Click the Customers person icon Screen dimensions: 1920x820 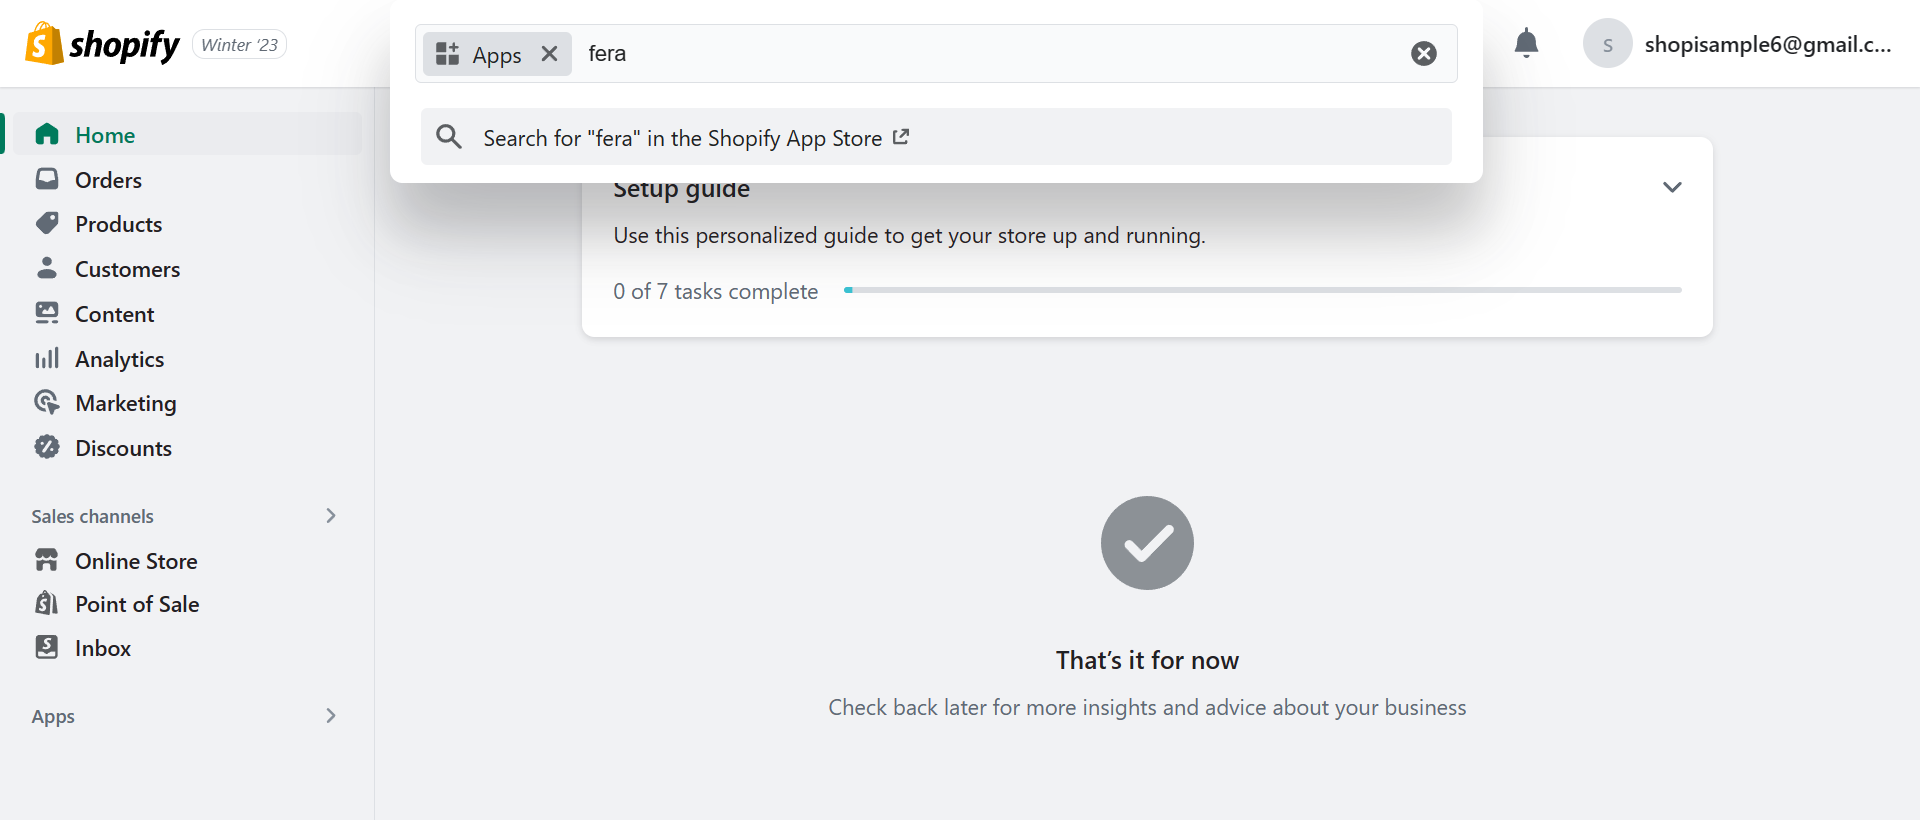pyautogui.click(x=47, y=268)
